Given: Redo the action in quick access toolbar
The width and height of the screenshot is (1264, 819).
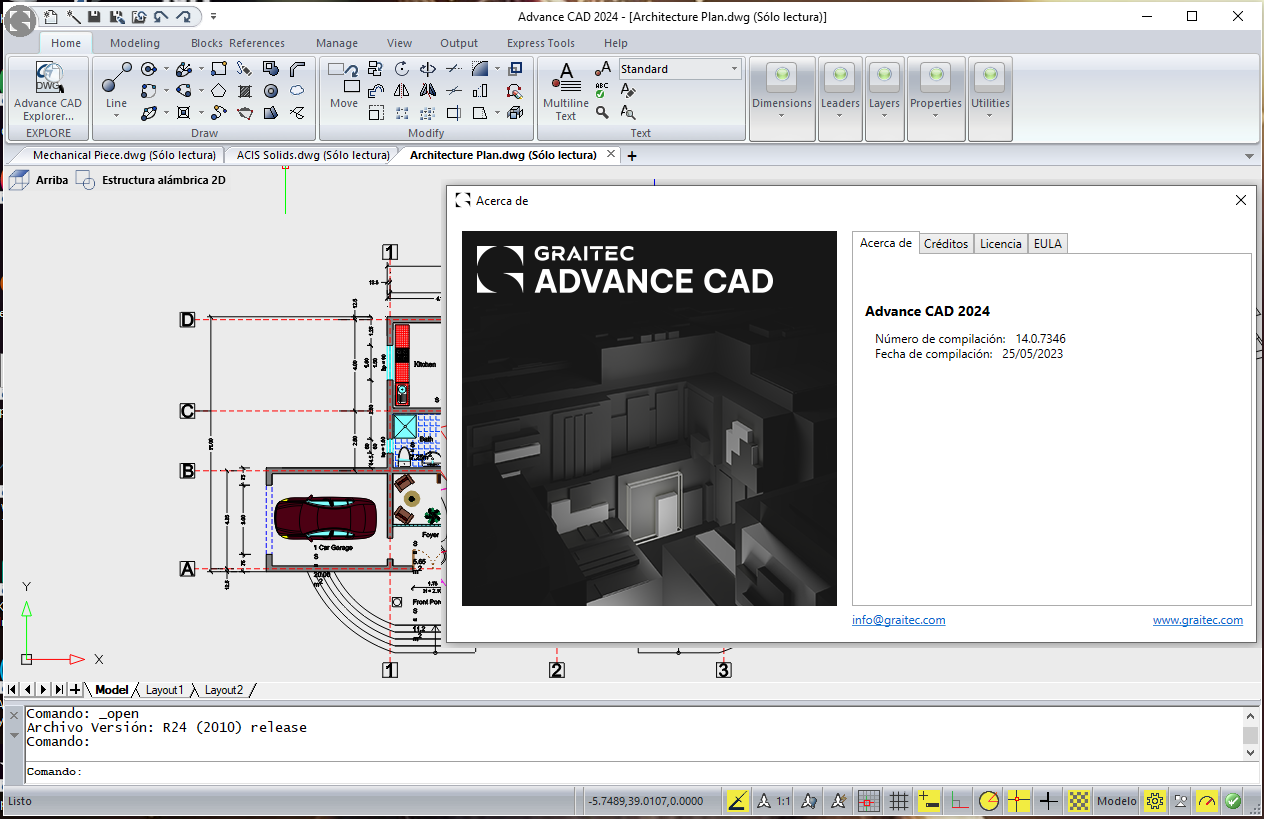Looking at the screenshot, I should (x=183, y=17).
